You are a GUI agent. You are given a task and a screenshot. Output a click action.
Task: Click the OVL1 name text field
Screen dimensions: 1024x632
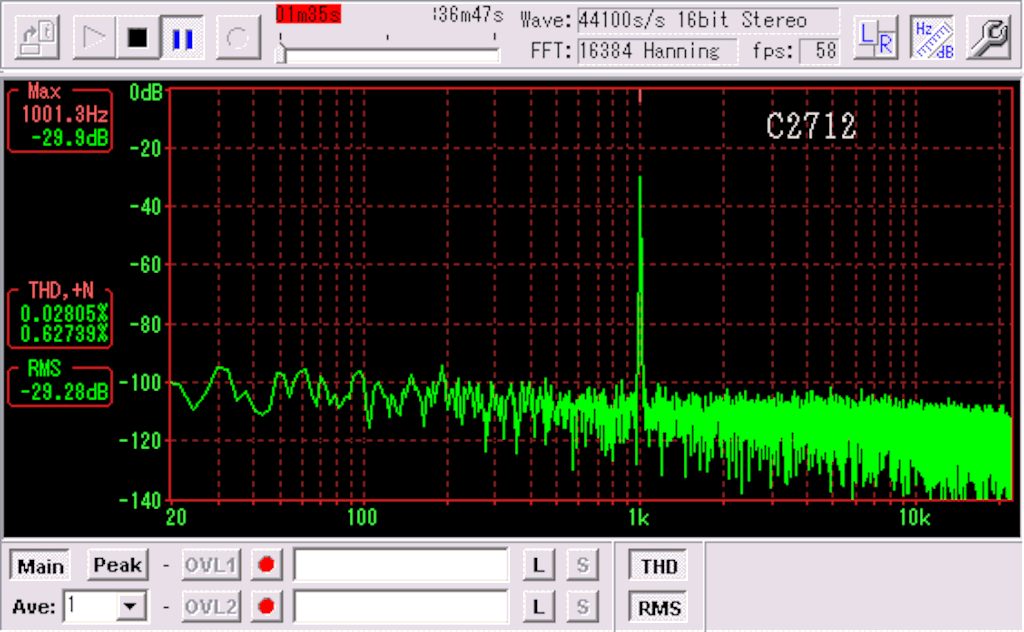401,565
